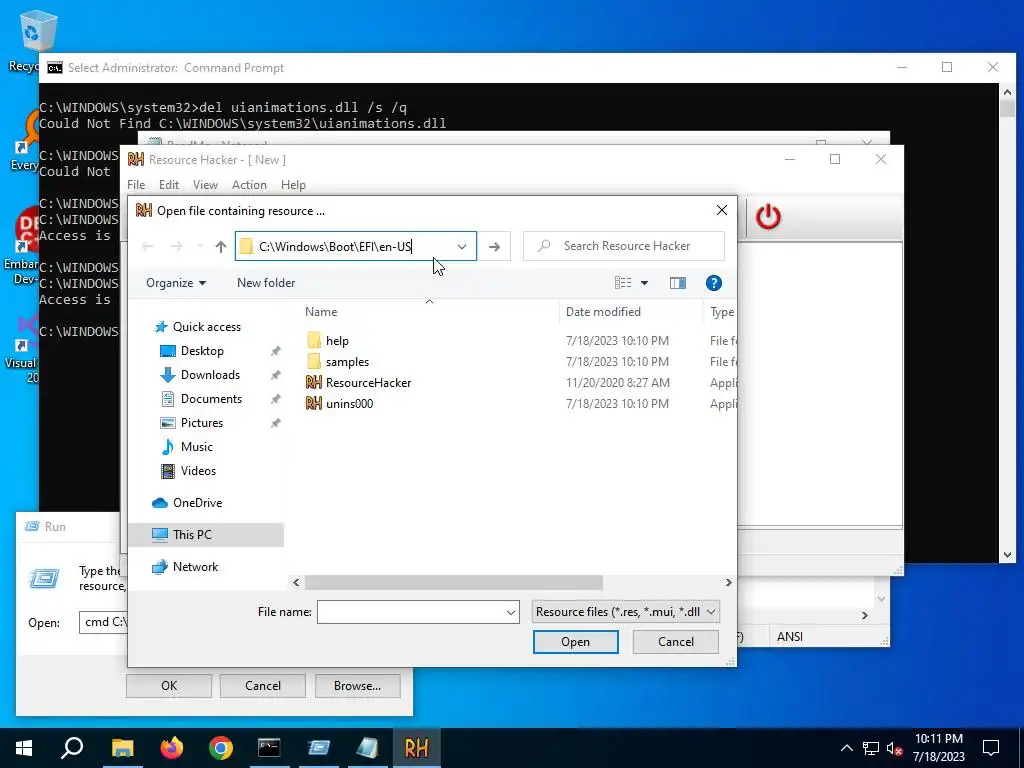The height and width of the screenshot is (768, 1024).
Task: Click the taskbar clock showing 10:11 PM
Action: tap(938, 748)
